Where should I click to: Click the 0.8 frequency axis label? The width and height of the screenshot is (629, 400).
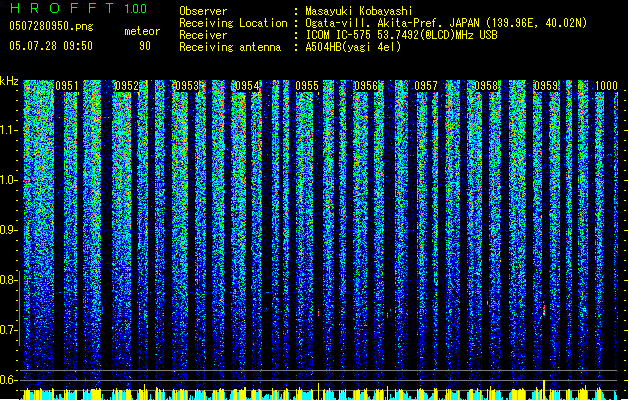tap(8, 280)
